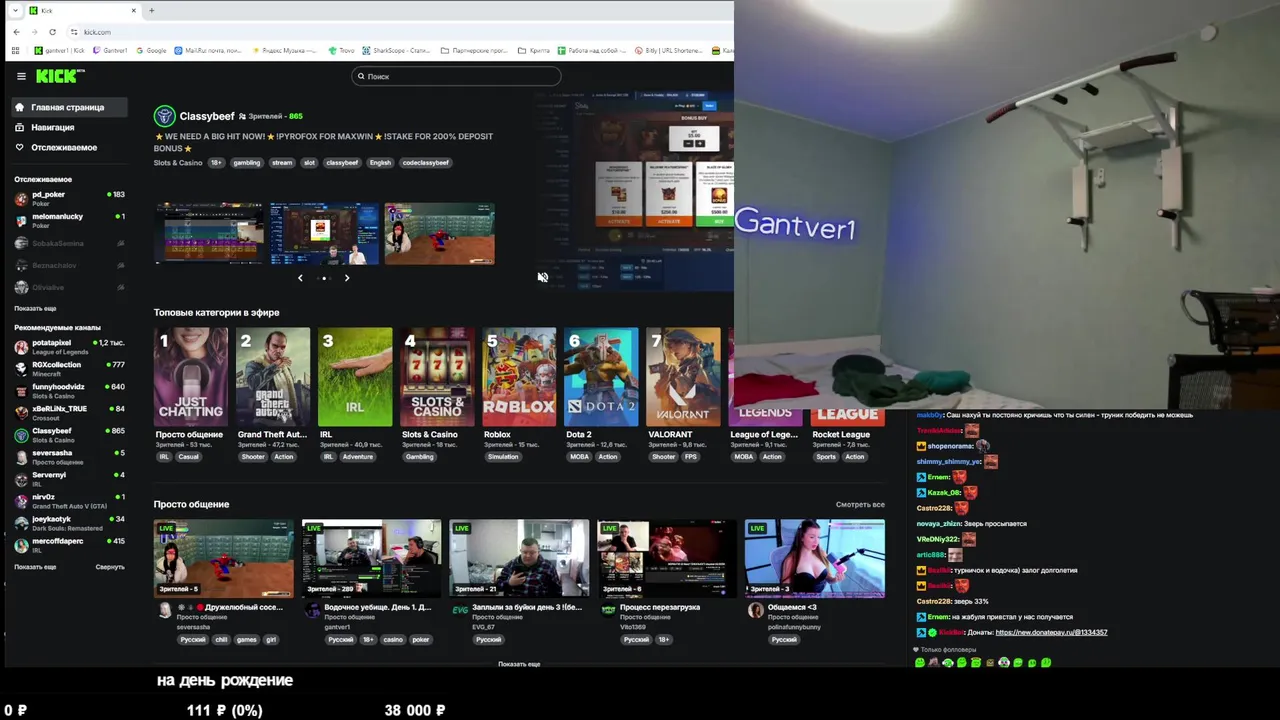This screenshot has height=720, width=1280.
Task: Click Смотреть все for Просто общение
Action: tap(860, 505)
